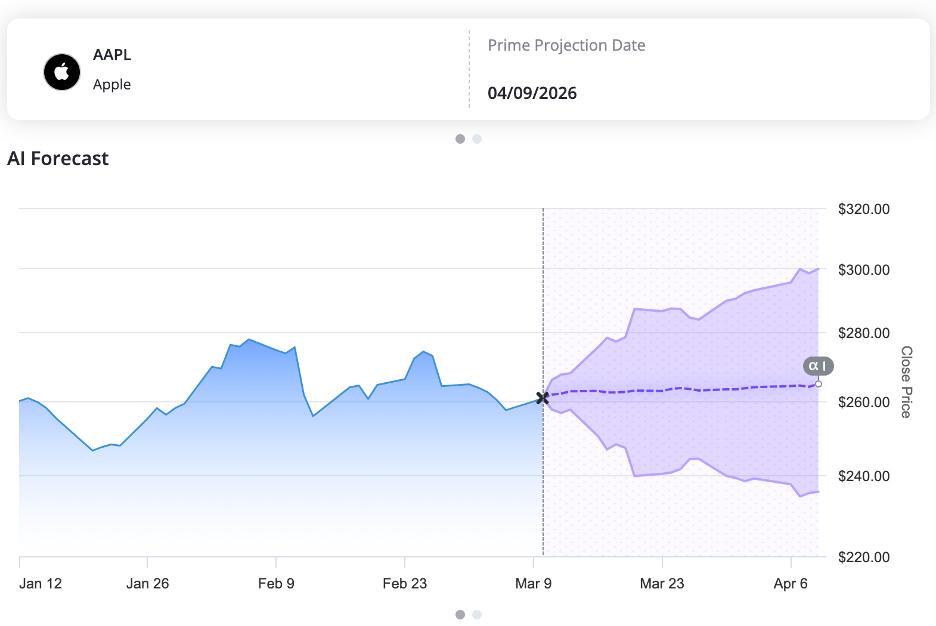
Task: Click the $300.00 price axis label
Action: tap(862, 270)
